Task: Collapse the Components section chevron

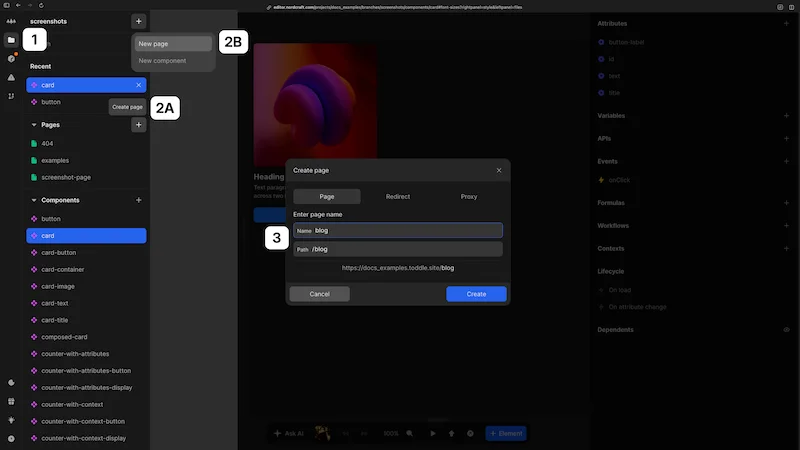Action: [x=34, y=200]
